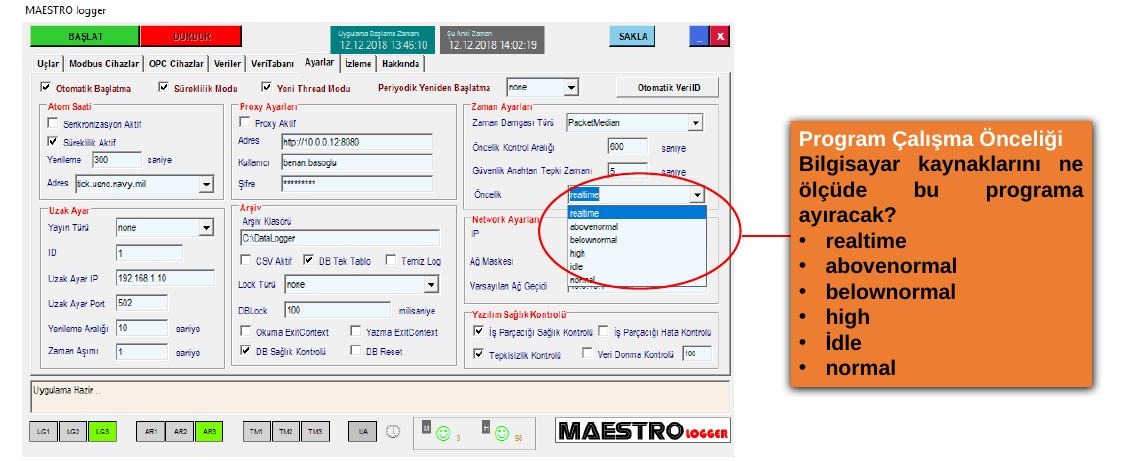1134x461 pixels.
Task: Click the LG2 status indicator
Action: click(x=72, y=431)
